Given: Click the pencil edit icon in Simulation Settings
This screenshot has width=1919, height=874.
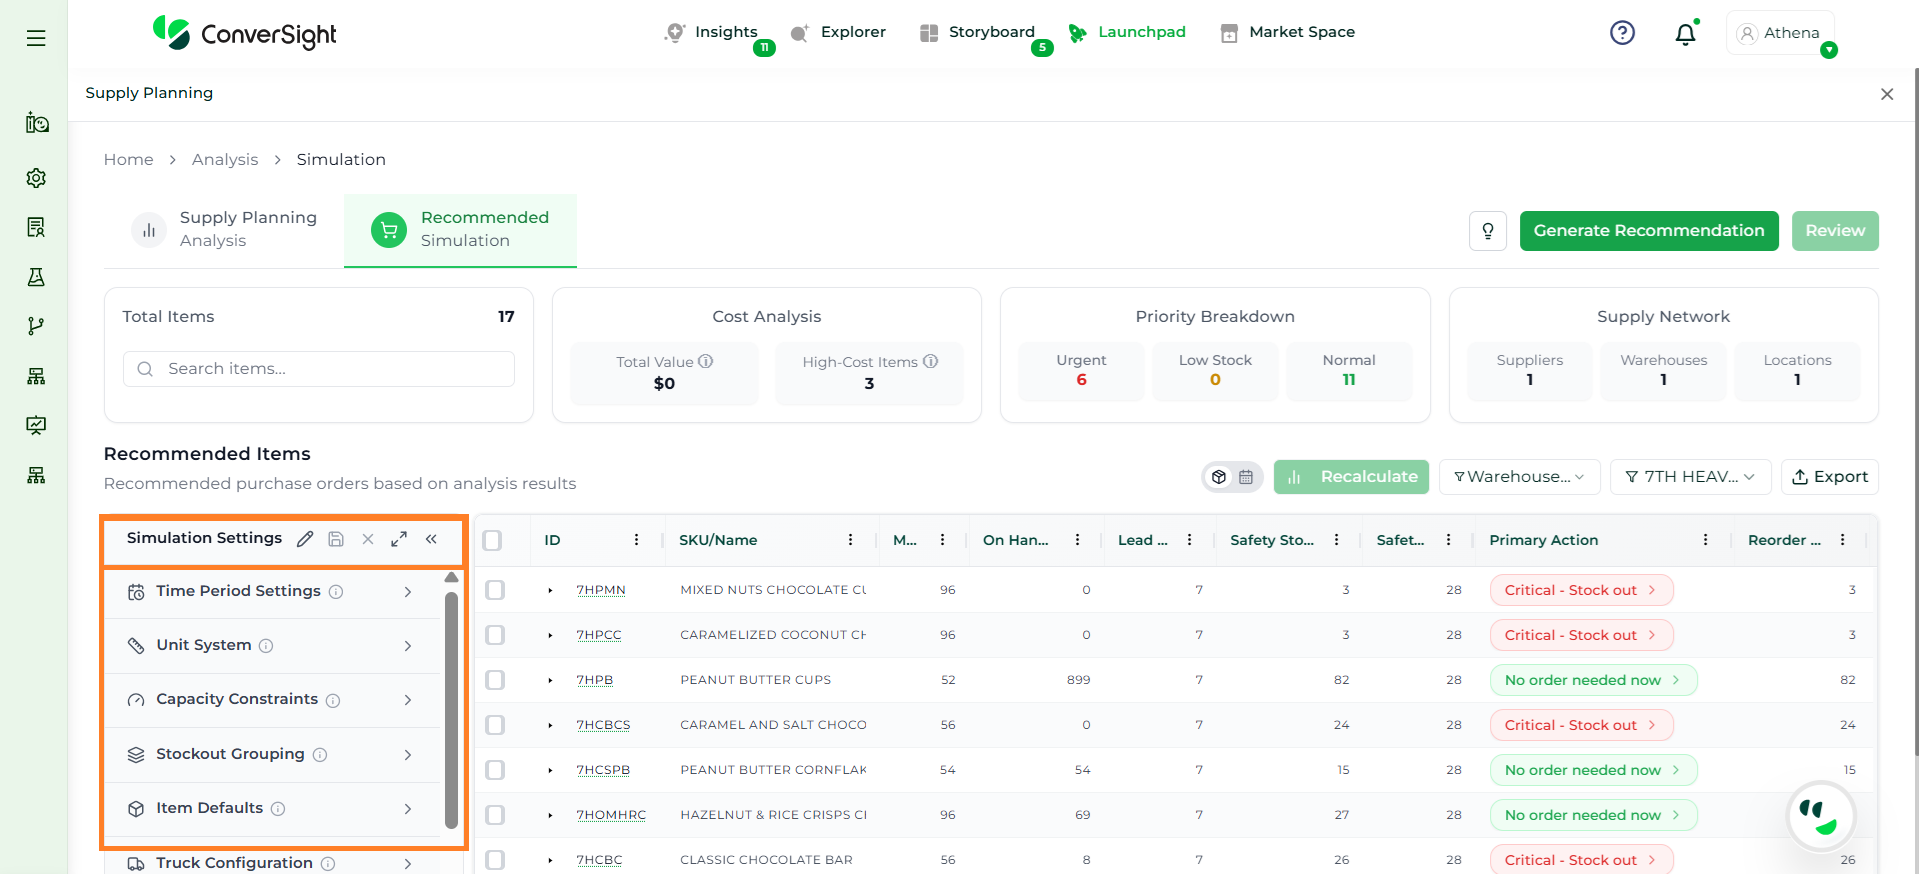Looking at the screenshot, I should pos(305,539).
